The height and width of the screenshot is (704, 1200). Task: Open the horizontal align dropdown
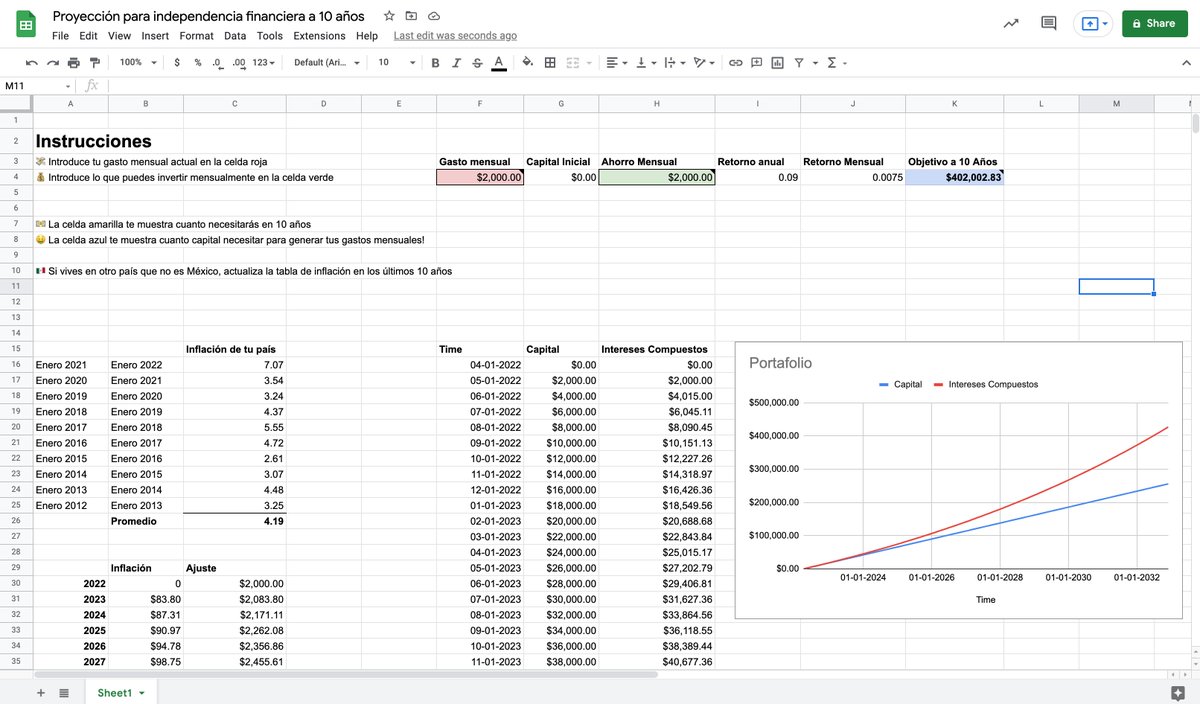(617, 63)
